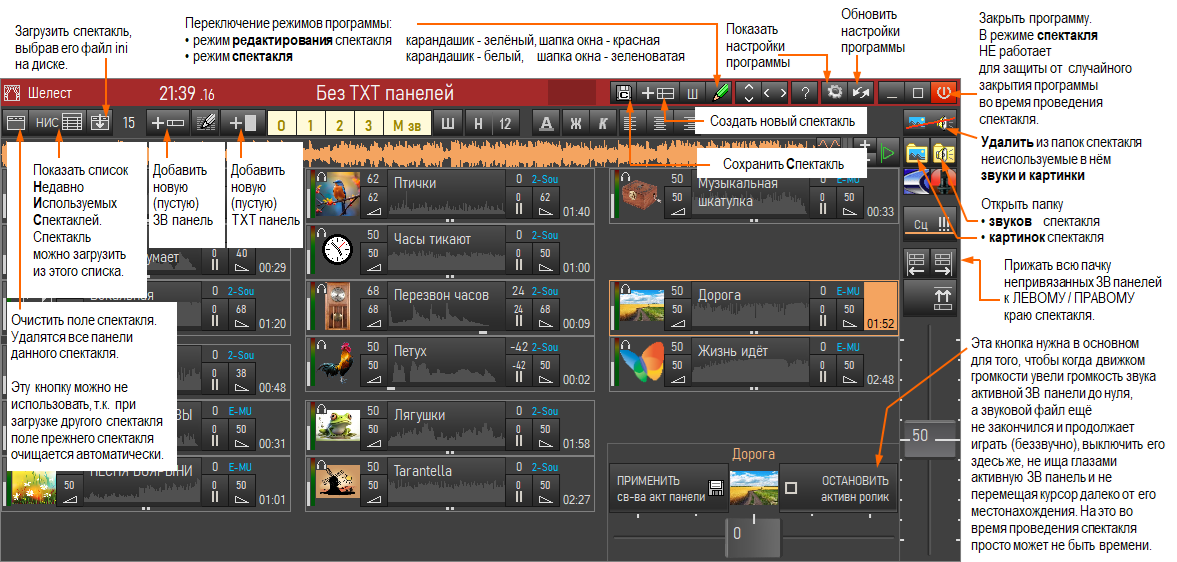Click the up-down arrows in title bar
The width and height of the screenshot is (1177, 562).
(748, 93)
